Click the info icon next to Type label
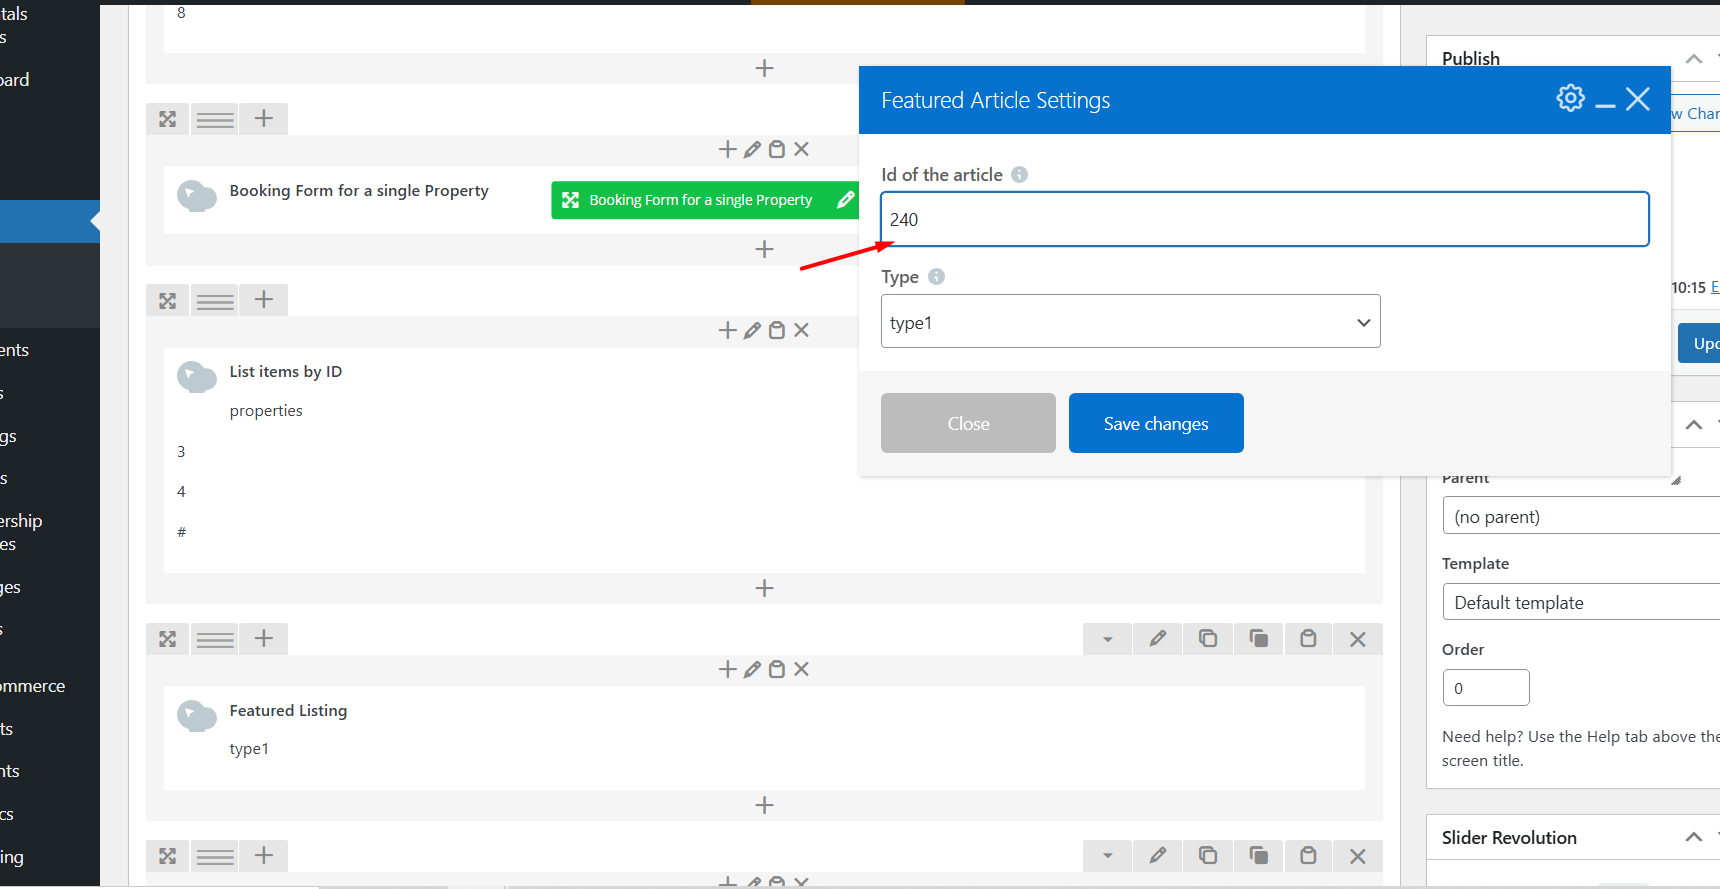This screenshot has width=1720, height=889. pos(936,277)
